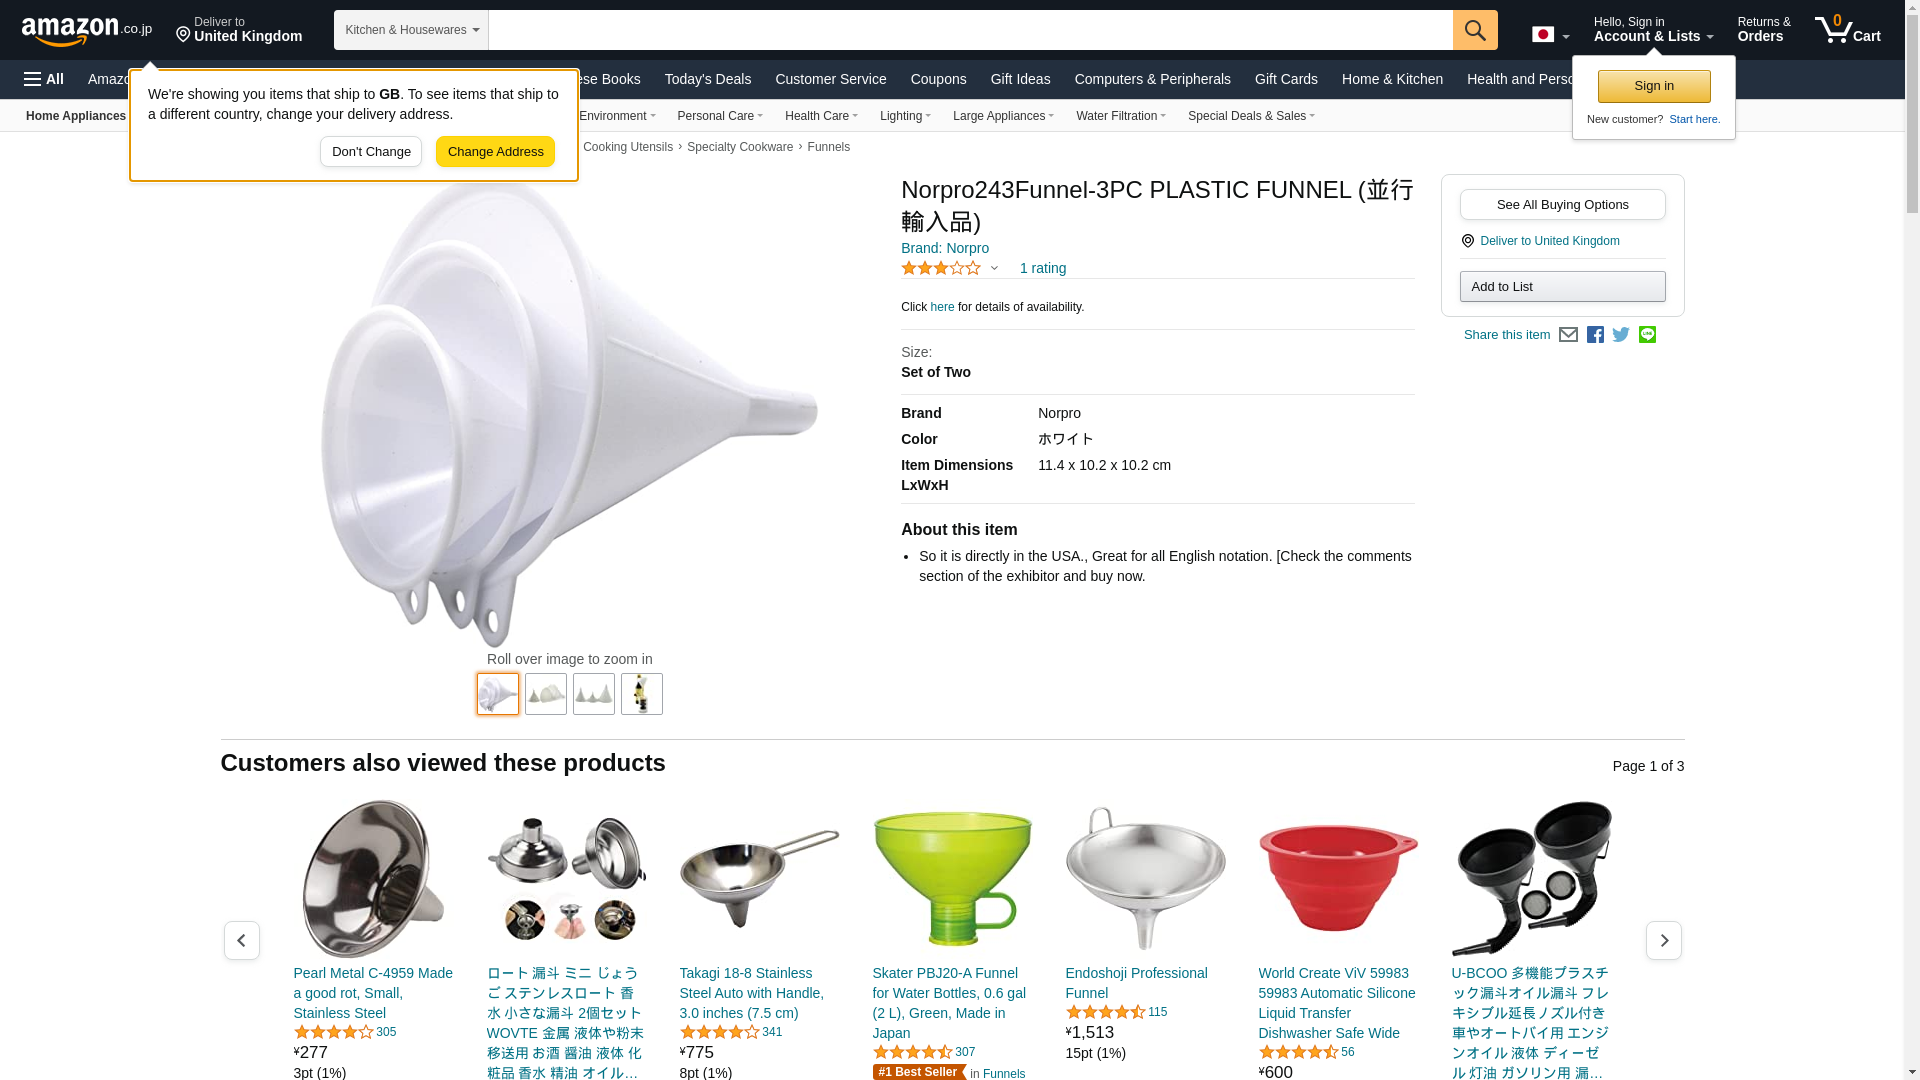
Task: Show next carousel page of products
Action: 1664,941
